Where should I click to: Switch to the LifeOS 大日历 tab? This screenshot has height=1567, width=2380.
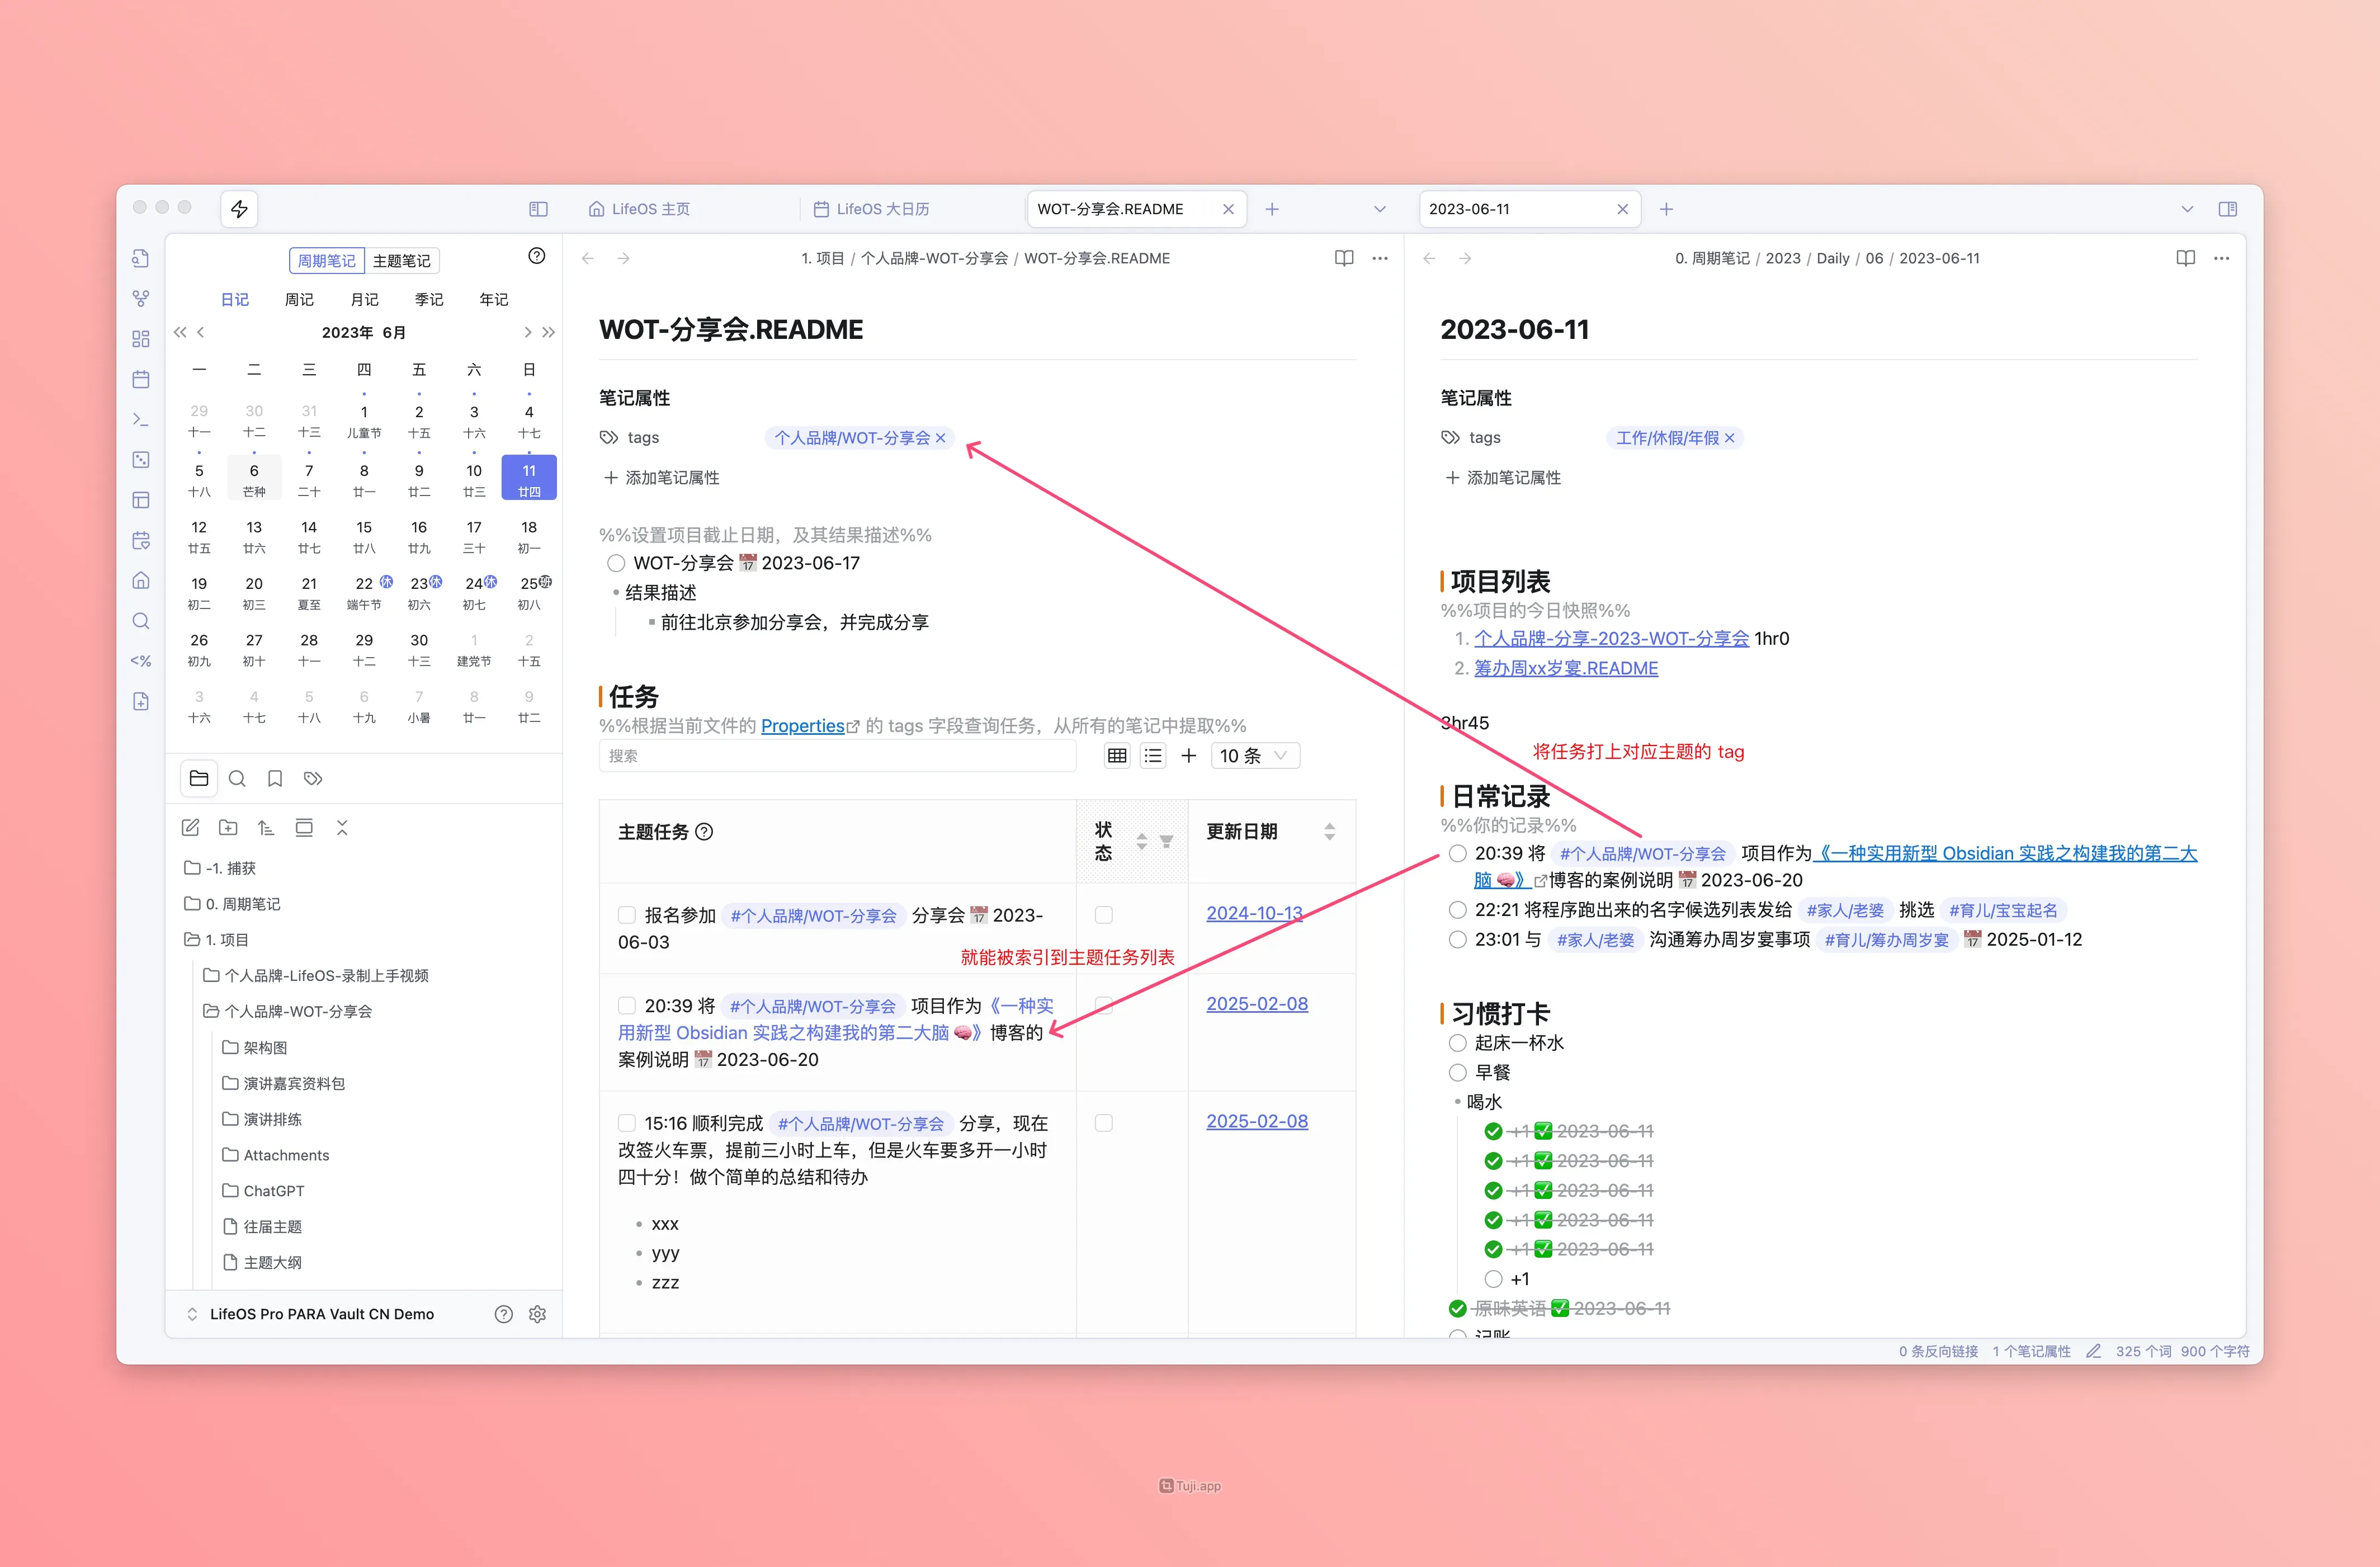click(882, 209)
